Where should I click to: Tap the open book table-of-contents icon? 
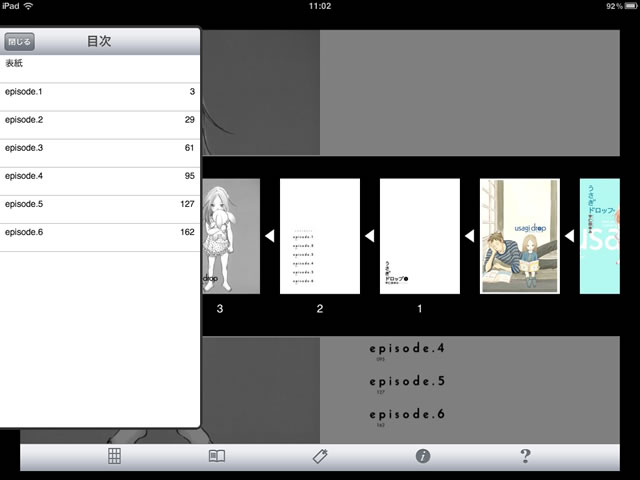pyautogui.click(x=217, y=456)
